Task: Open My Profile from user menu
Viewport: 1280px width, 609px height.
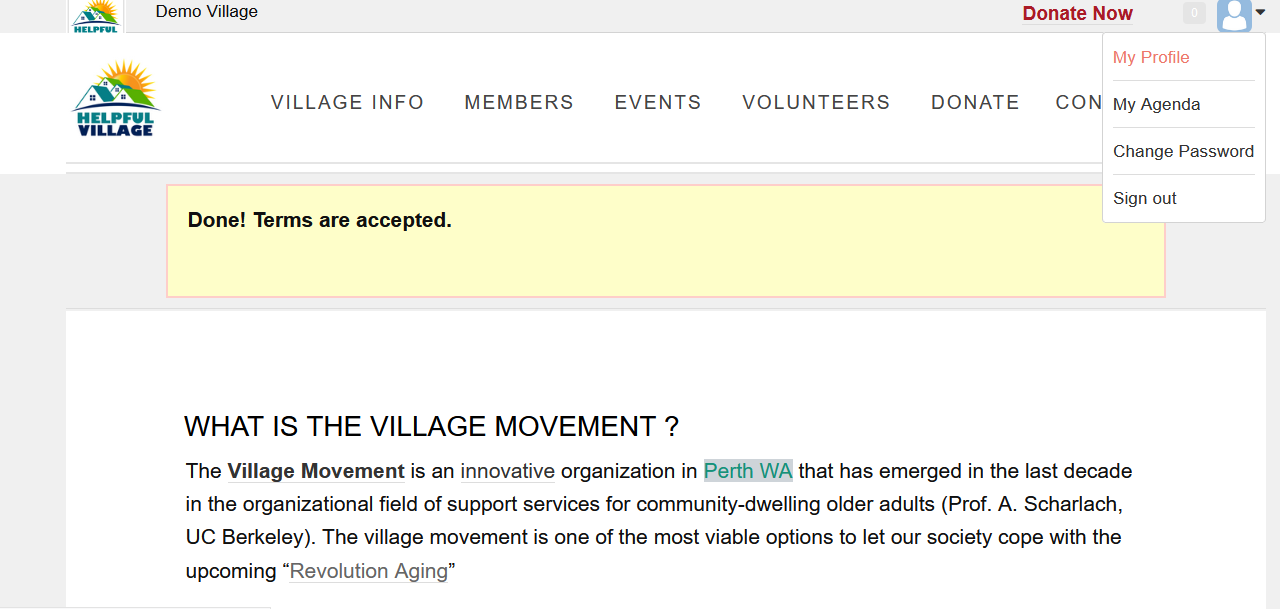Action: (x=1151, y=57)
